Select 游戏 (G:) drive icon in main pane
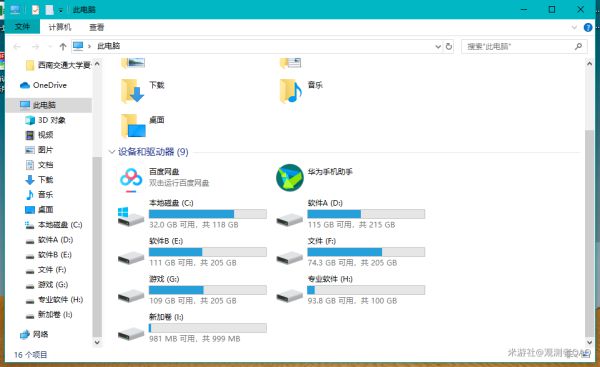600x367 pixels. tap(131, 295)
